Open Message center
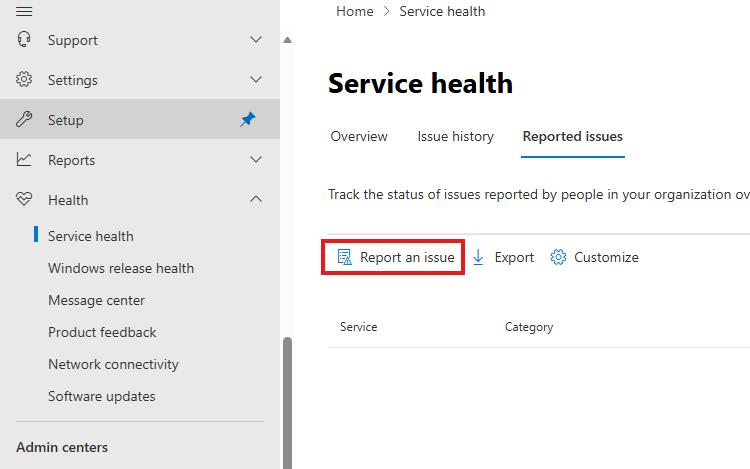 tap(97, 300)
